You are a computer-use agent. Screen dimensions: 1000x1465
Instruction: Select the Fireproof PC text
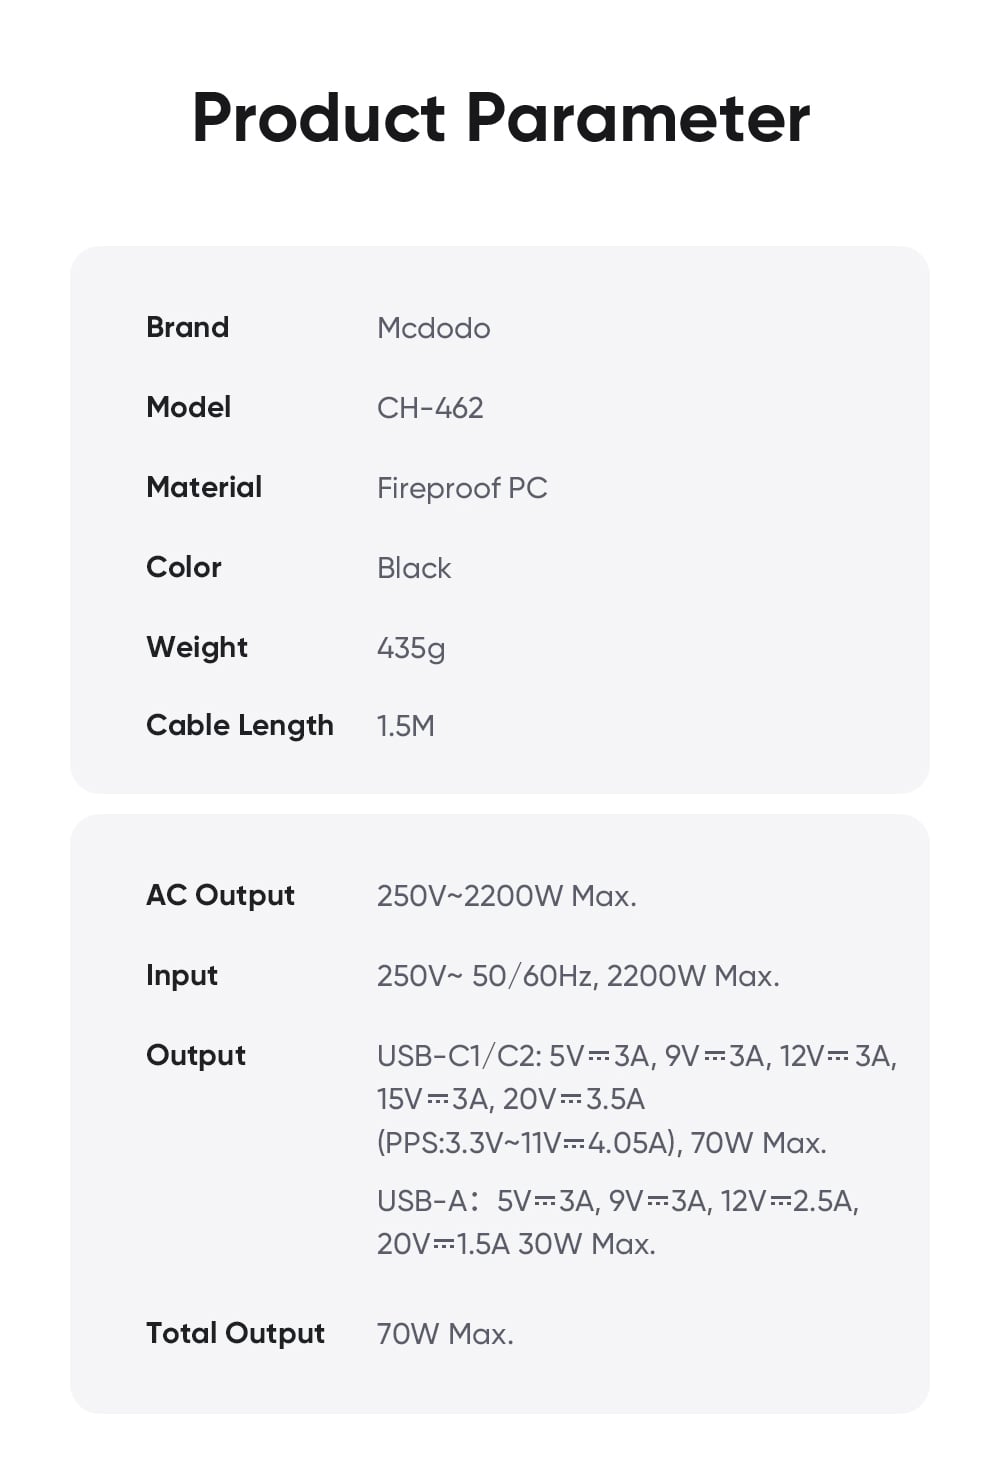[x=462, y=488]
